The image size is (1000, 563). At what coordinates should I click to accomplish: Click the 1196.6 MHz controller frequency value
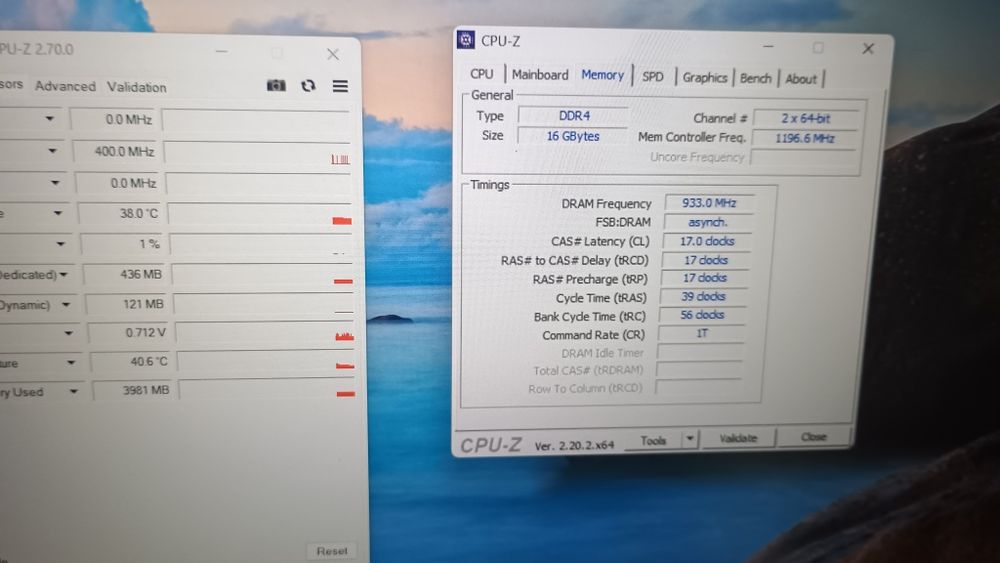(804, 138)
